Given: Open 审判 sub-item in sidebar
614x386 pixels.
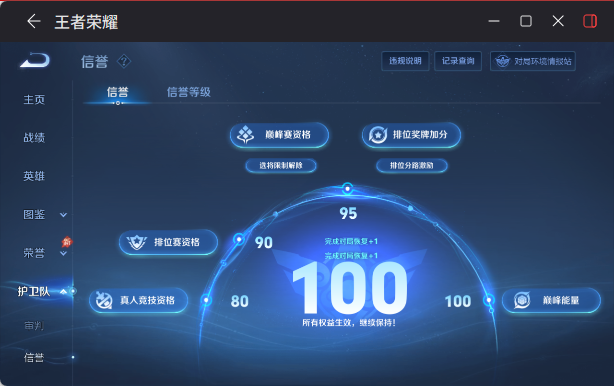Looking at the screenshot, I should click(34, 325).
